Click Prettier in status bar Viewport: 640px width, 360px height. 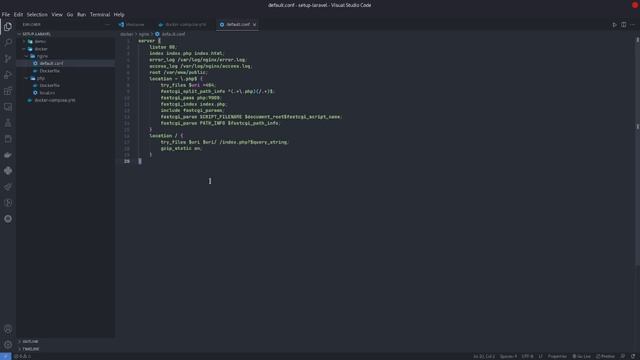pos(605,356)
